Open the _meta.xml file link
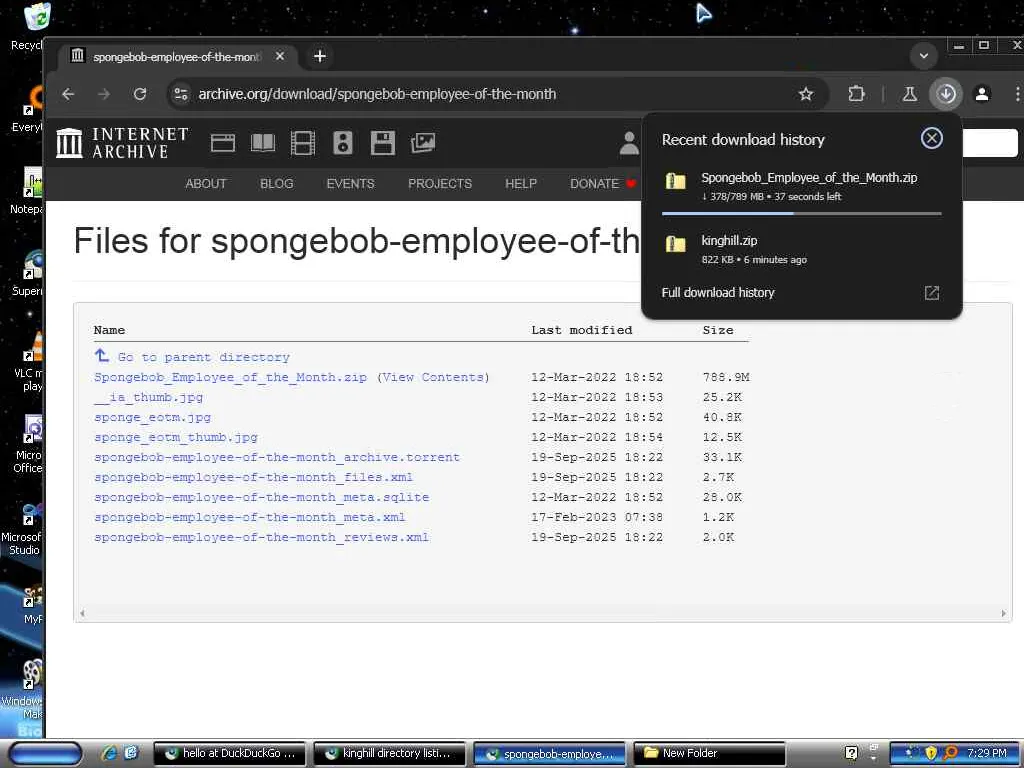Viewport: 1024px width, 768px height. click(249, 517)
